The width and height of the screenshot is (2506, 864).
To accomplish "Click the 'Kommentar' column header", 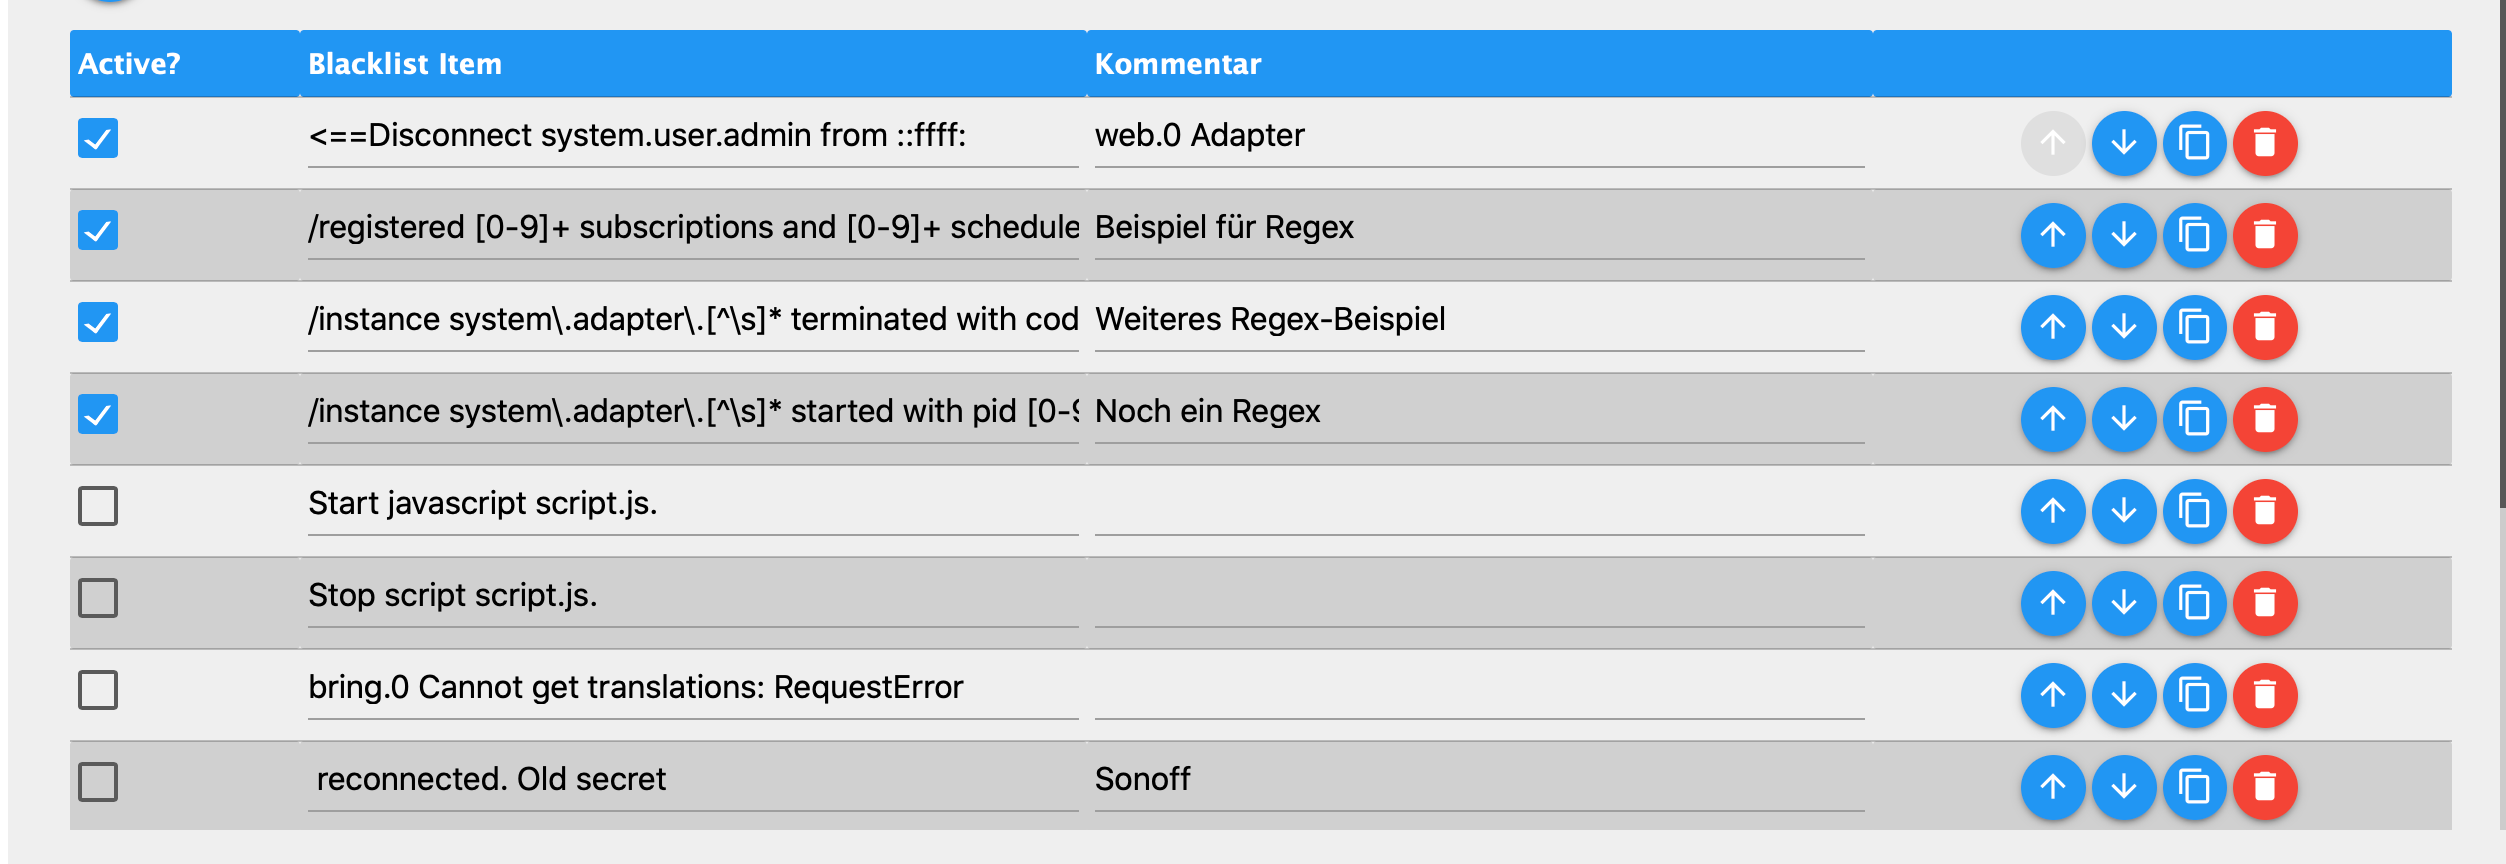I will click(x=1177, y=64).
